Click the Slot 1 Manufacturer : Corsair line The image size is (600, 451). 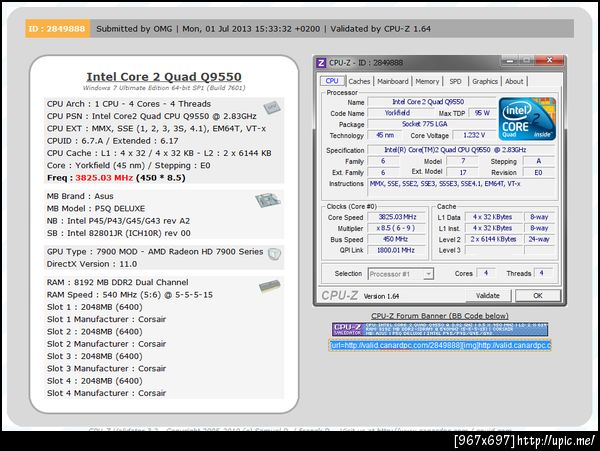coord(106,319)
